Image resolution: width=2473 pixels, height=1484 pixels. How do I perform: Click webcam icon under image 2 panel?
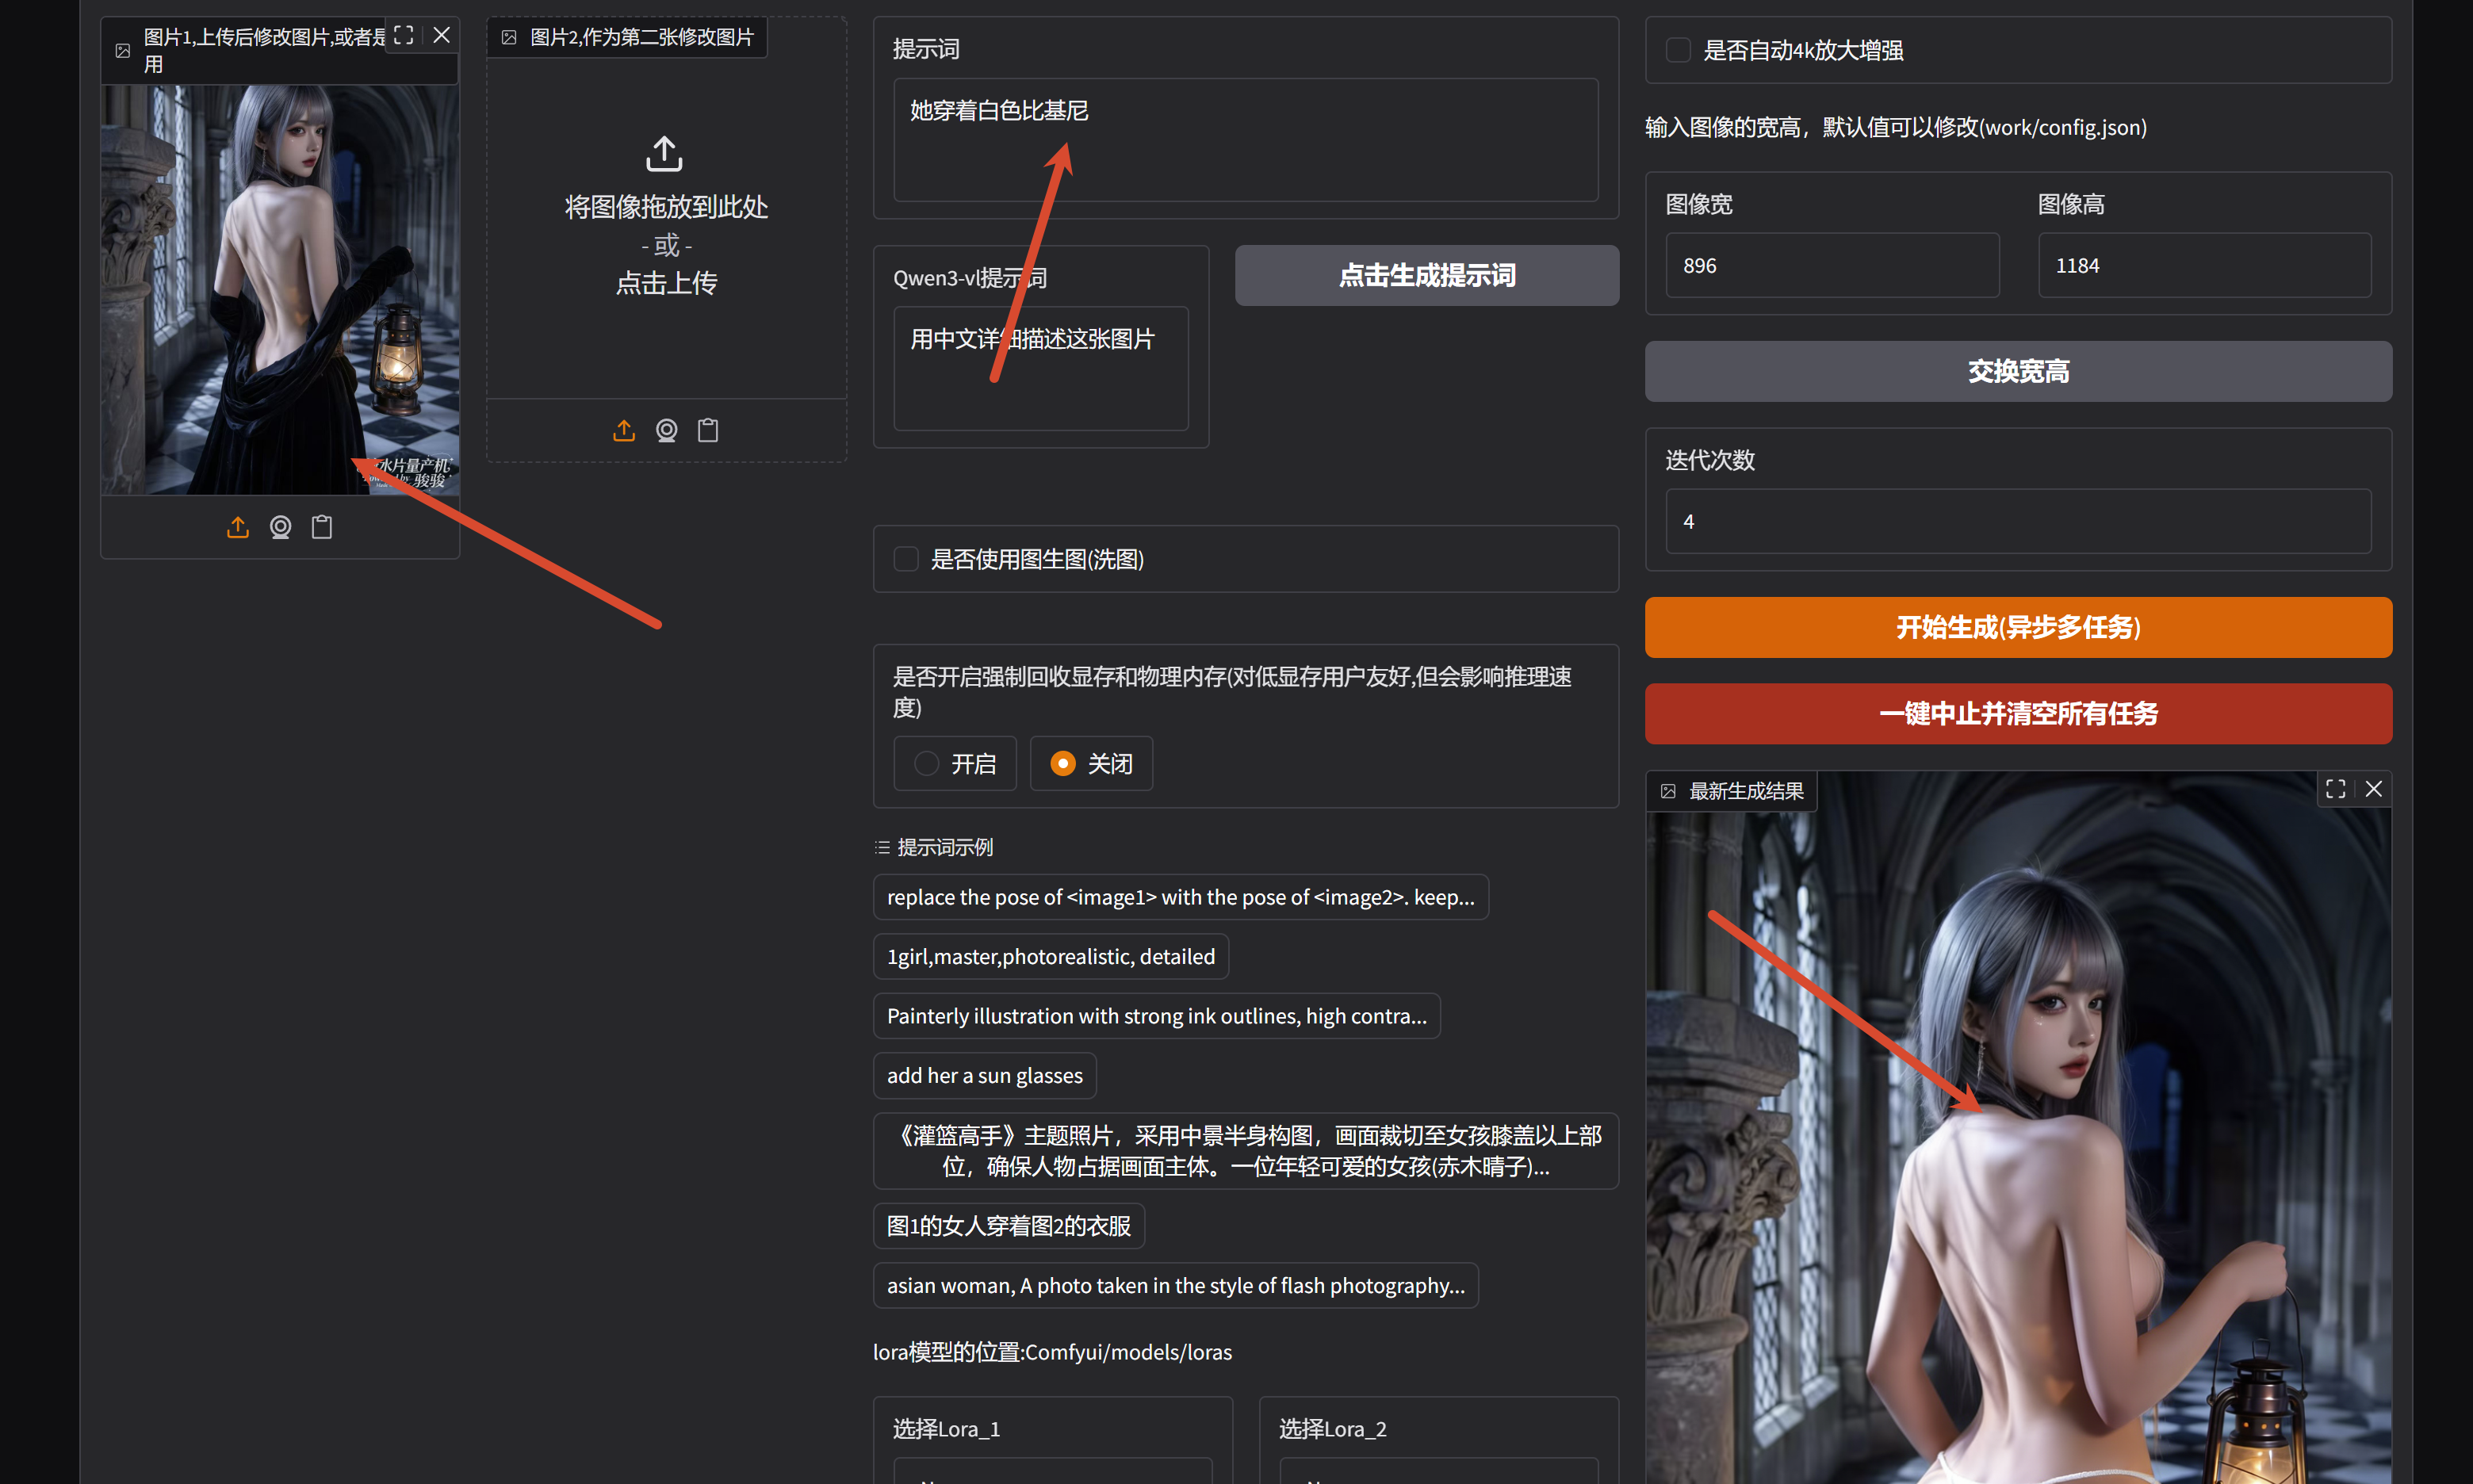[x=666, y=430]
